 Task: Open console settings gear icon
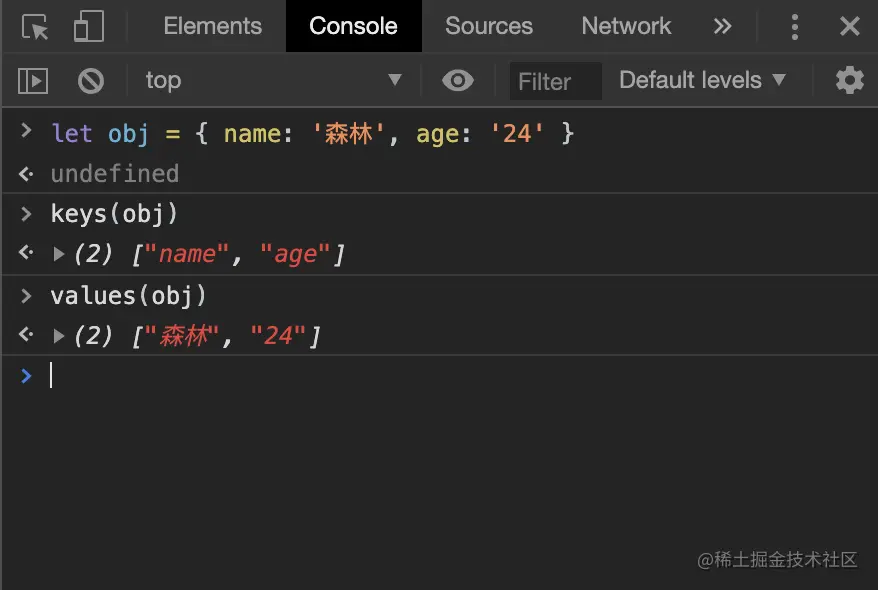coord(849,81)
